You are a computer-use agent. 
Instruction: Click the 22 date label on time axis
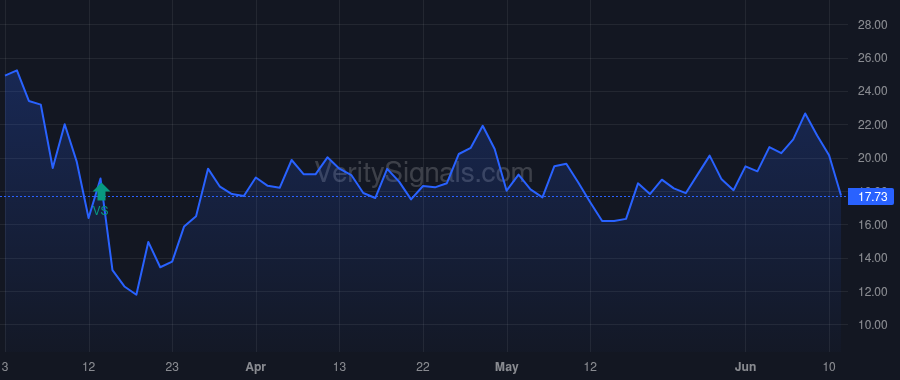click(x=423, y=367)
